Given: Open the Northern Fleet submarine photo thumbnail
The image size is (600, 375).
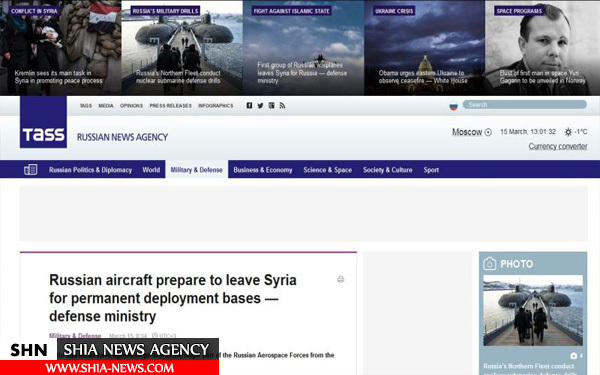Looking at the screenshot, I should pyautogui.click(x=533, y=310).
